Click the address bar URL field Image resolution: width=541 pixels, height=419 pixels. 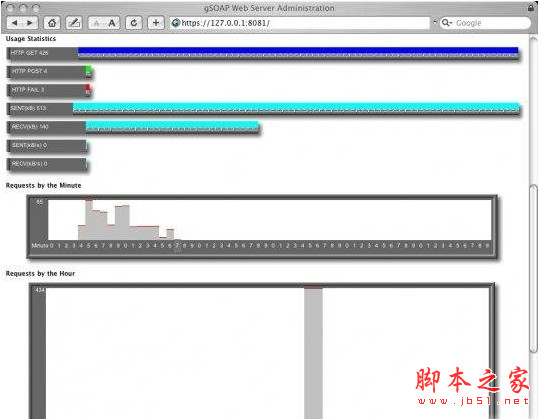[x=299, y=23]
